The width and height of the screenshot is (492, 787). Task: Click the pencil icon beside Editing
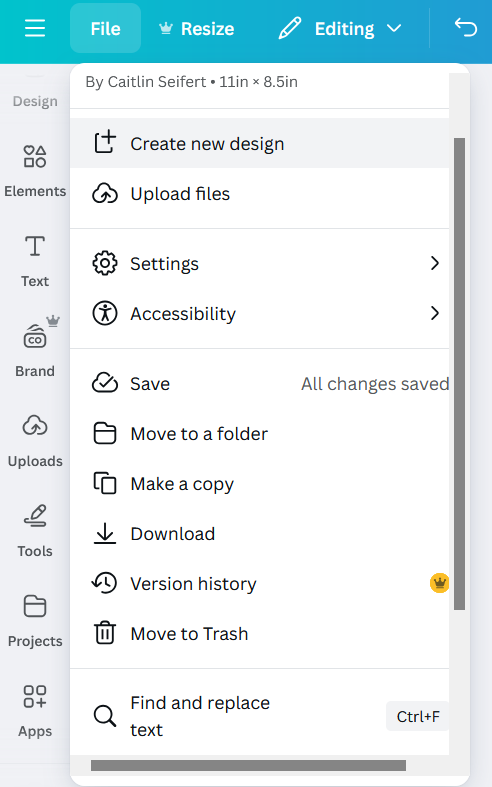[x=290, y=28]
